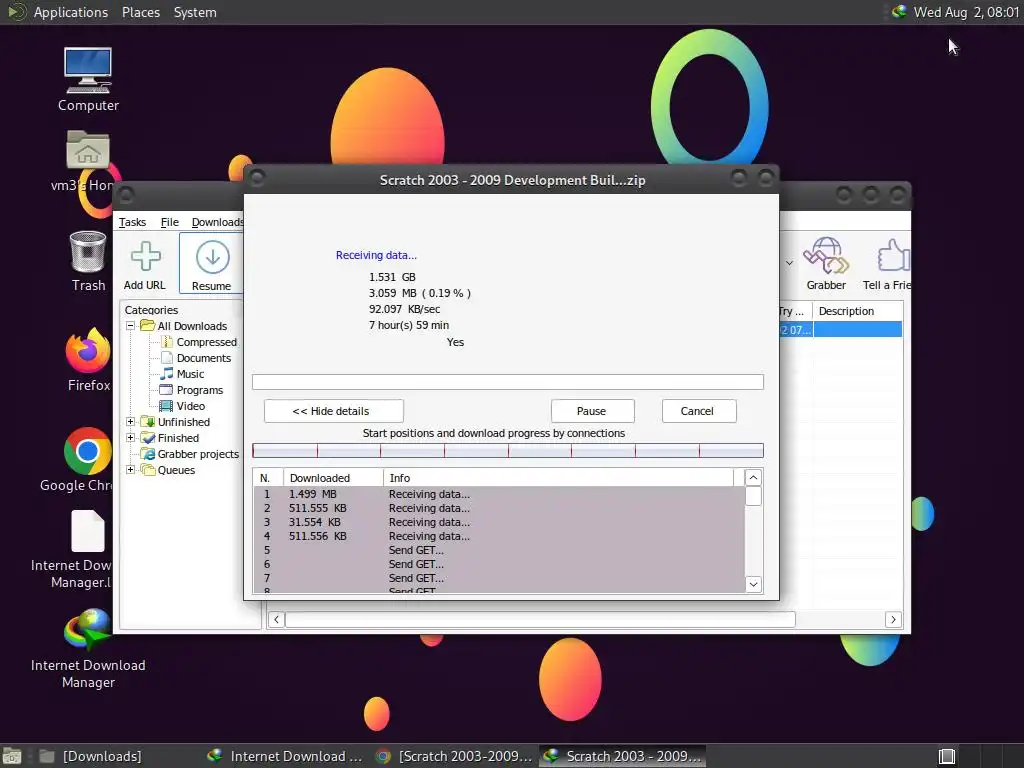1024x768 pixels.
Task: Open the toolbar overflow dropdown arrow
Action: coord(790,263)
